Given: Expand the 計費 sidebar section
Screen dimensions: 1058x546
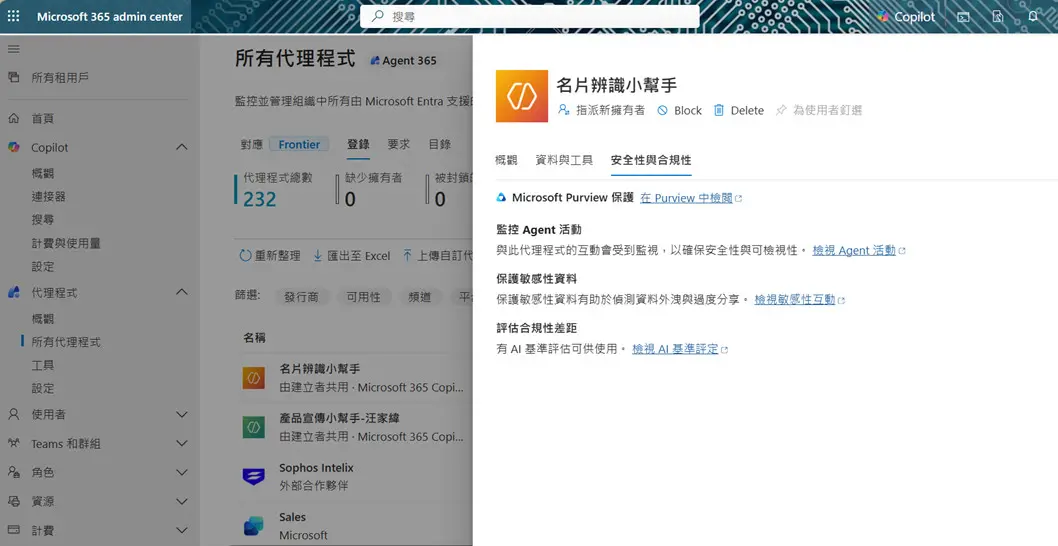Looking at the screenshot, I should (x=182, y=530).
